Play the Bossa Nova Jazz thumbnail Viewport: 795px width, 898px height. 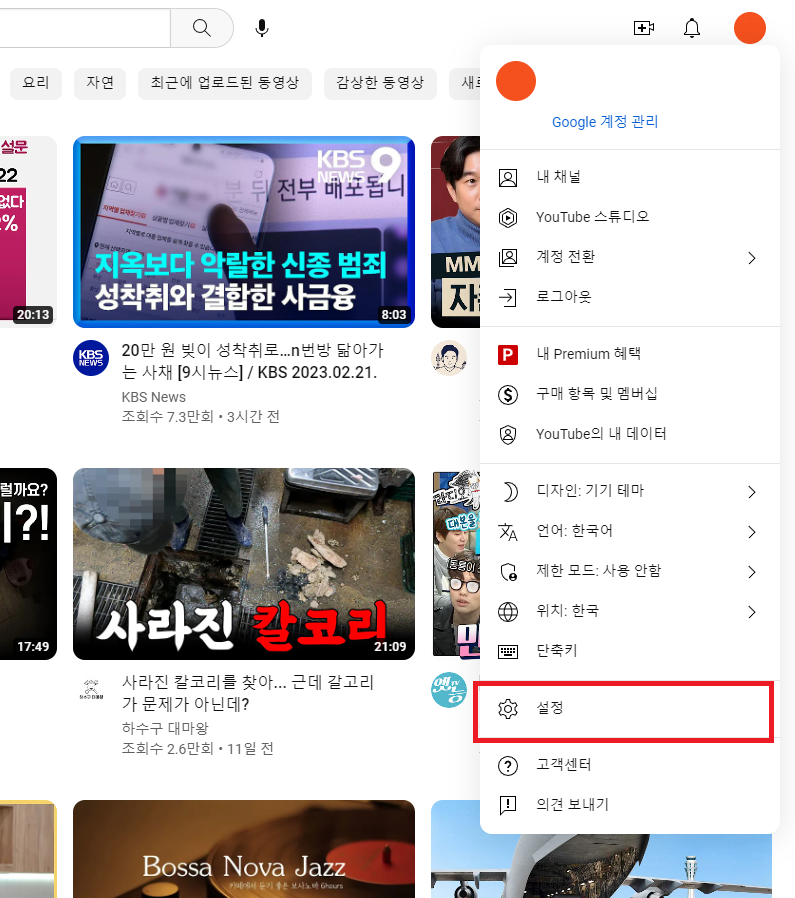(244, 849)
